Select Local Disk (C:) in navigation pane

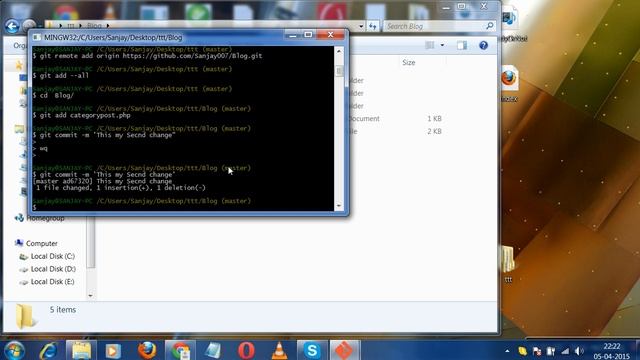(x=53, y=256)
